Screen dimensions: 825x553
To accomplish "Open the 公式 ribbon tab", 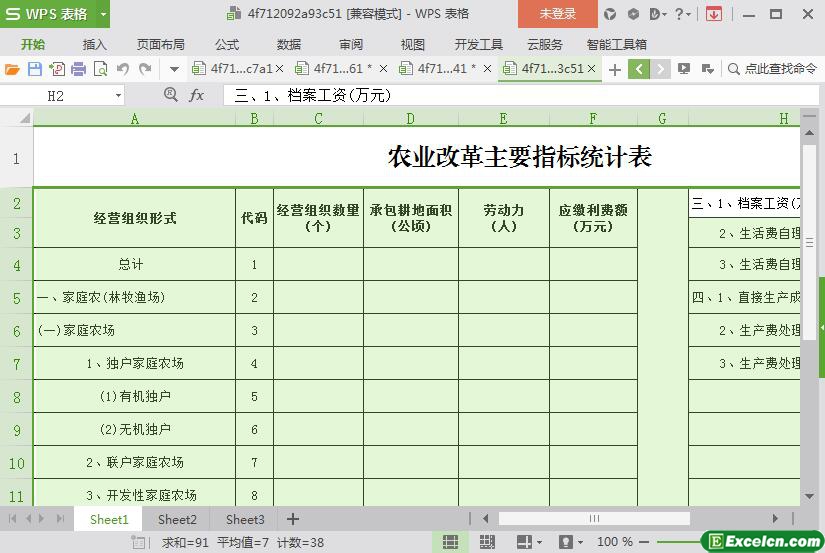I will click(x=227, y=44).
